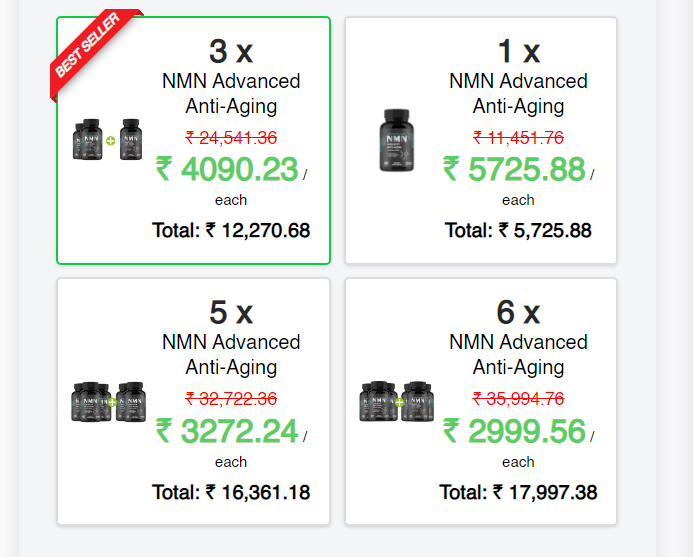Click the five-bottle product image
Screen dimensions: 694x557
[x=110, y=402]
